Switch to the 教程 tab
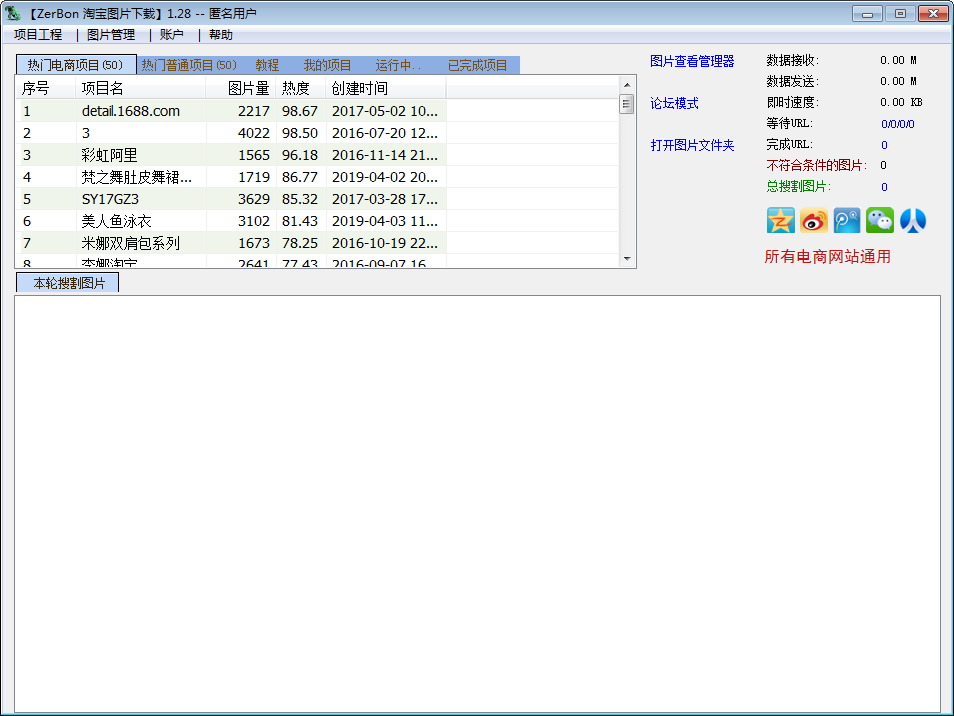The width and height of the screenshot is (954, 716). pos(267,65)
